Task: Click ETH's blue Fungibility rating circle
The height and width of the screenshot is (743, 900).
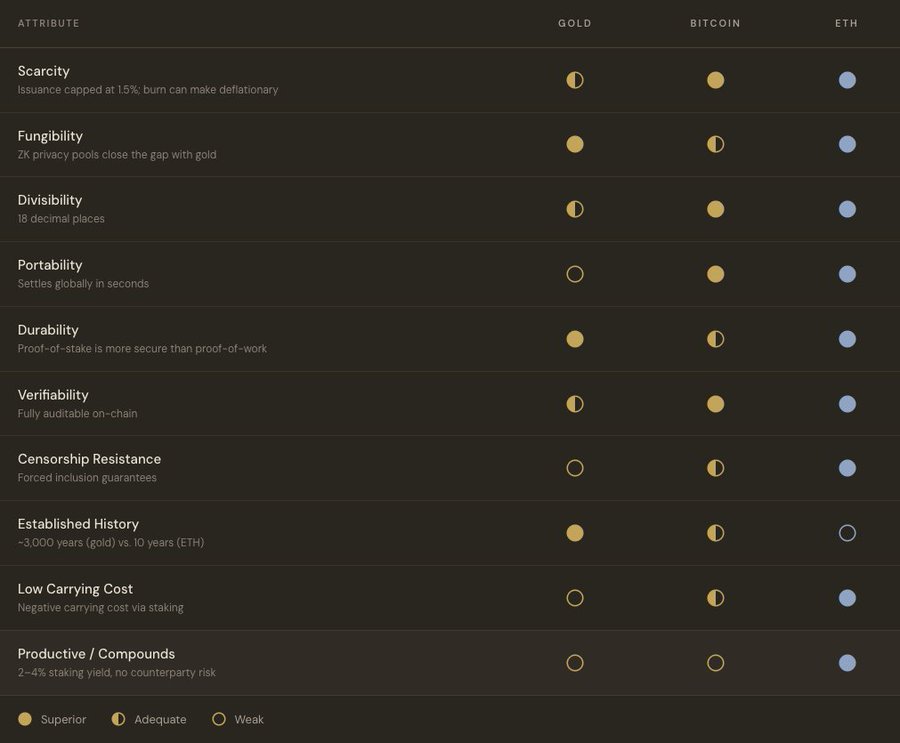Action: pos(847,144)
